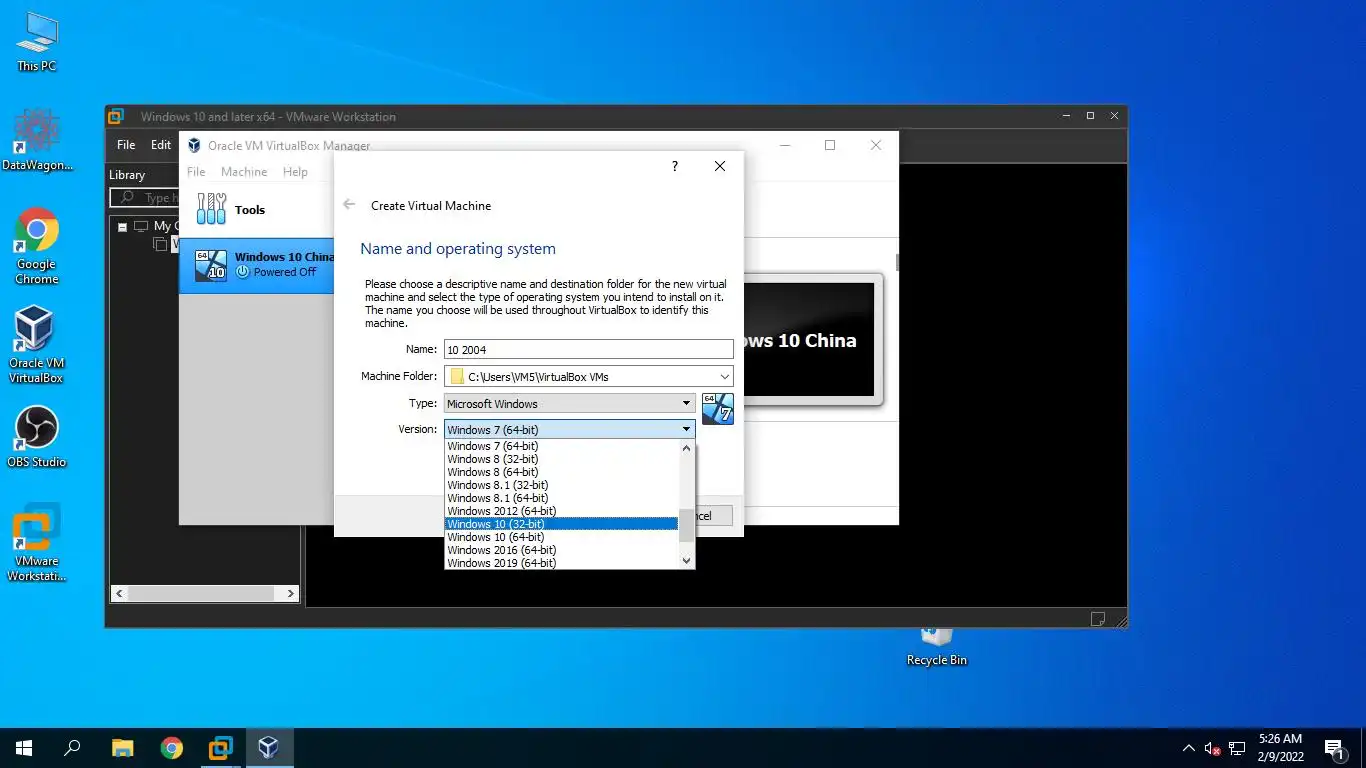
Task: Click the Name input field
Action: click(588, 350)
